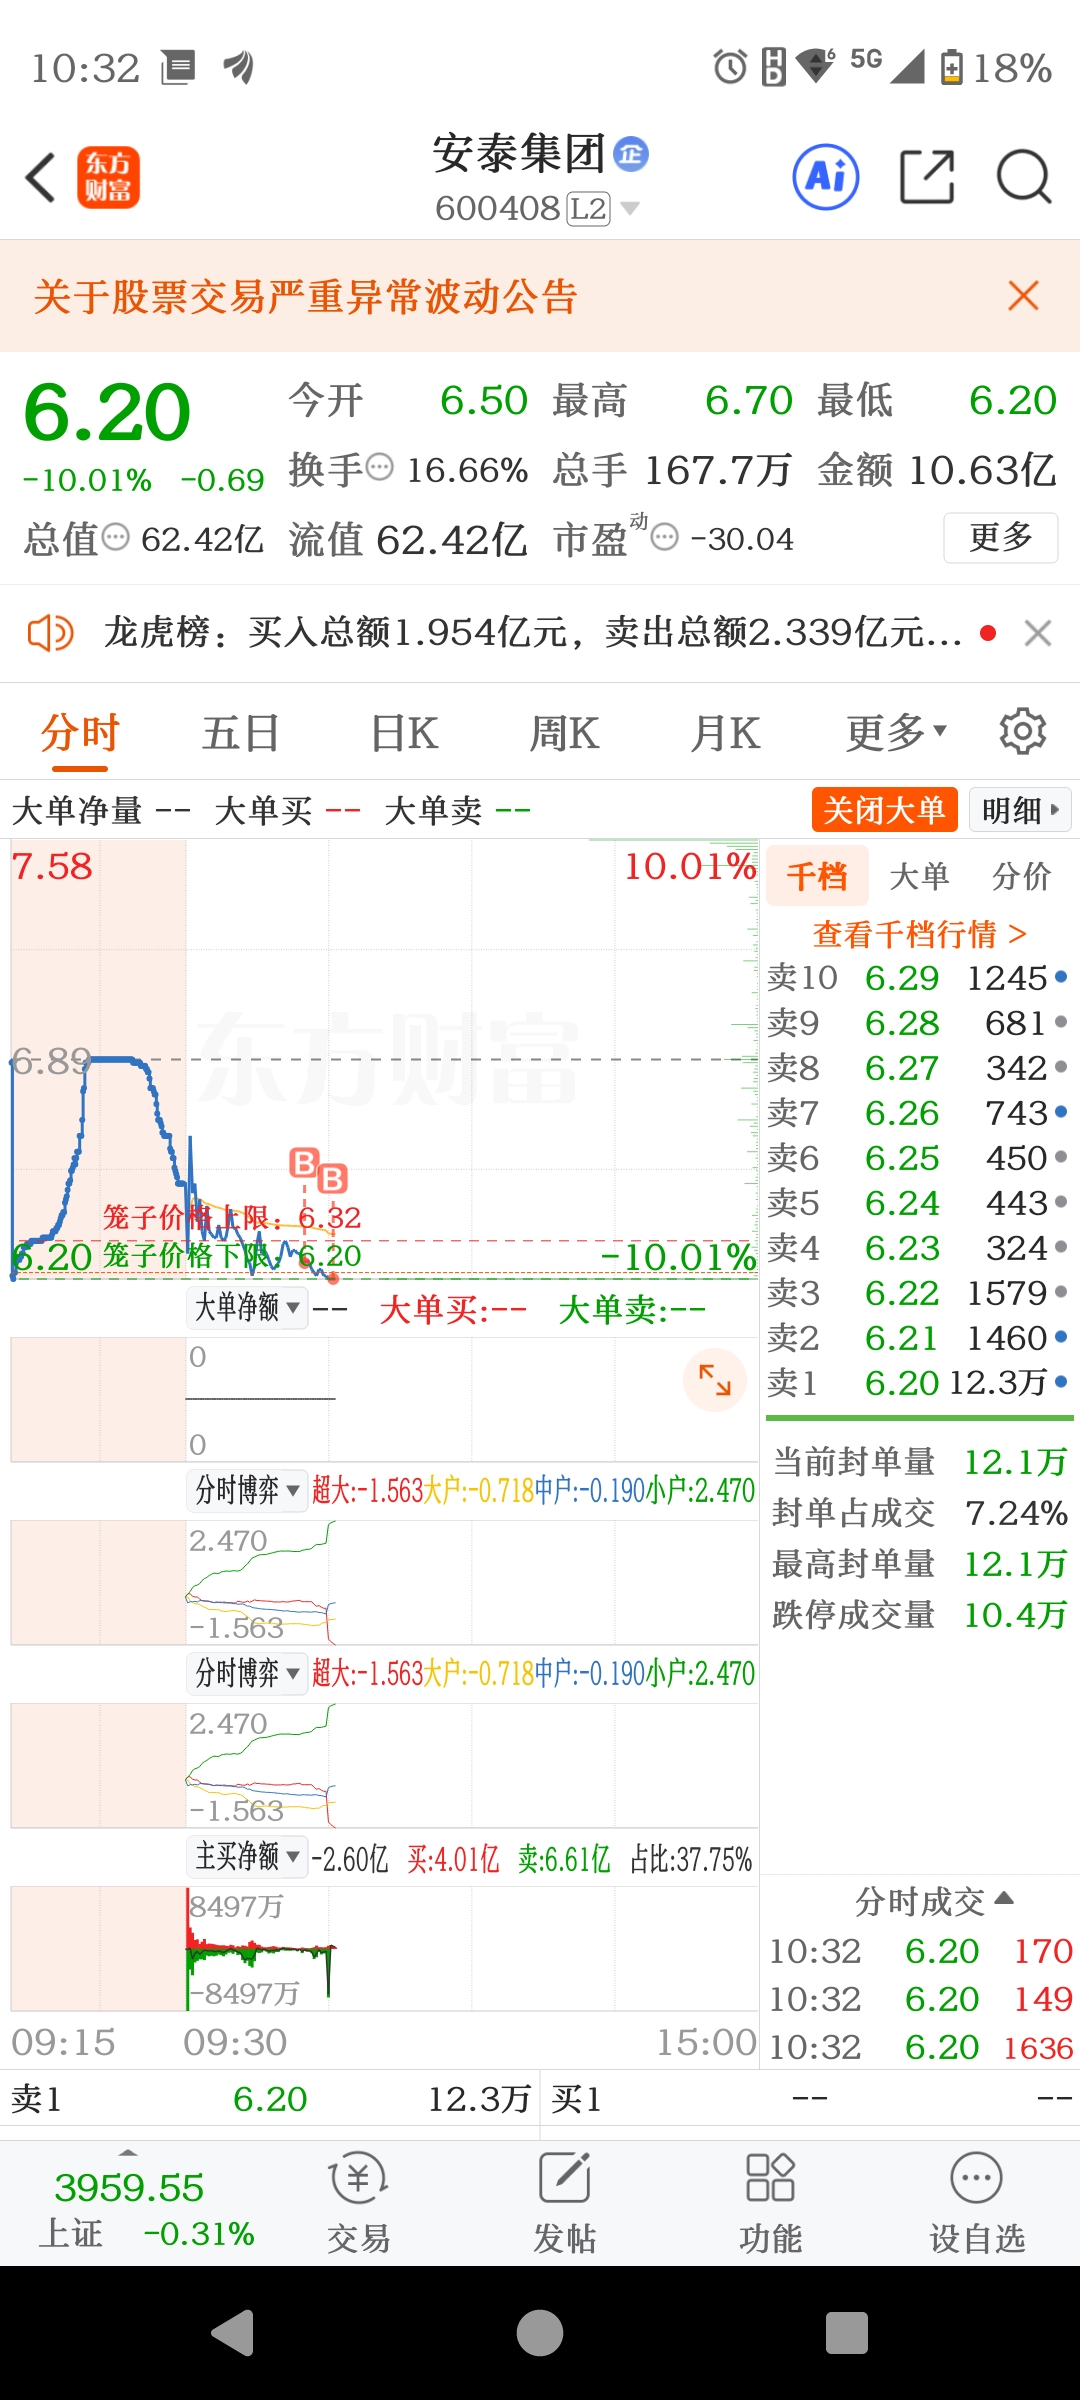Viewport: 1080px width, 2400px height.
Task: Tap the 卖3 6.22 order row
Action: coord(918,1292)
